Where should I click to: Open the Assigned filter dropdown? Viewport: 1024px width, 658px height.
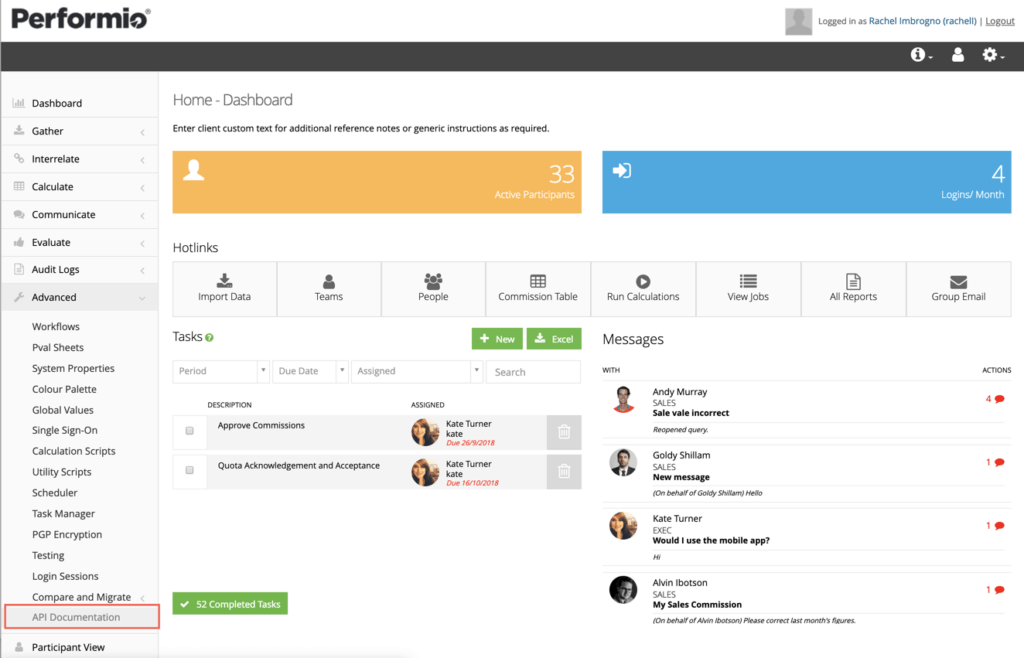click(x=417, y=371)
